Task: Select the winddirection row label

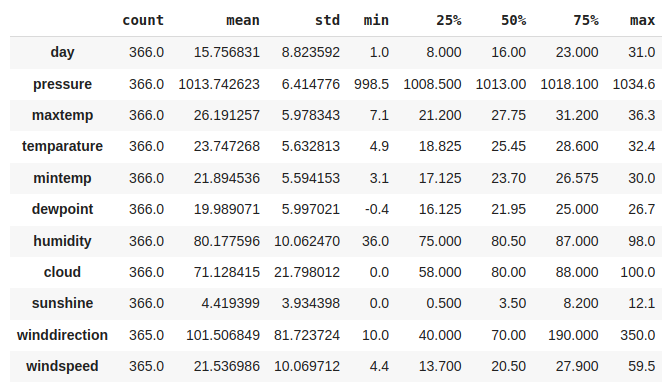Action: (x=62, y=335)
